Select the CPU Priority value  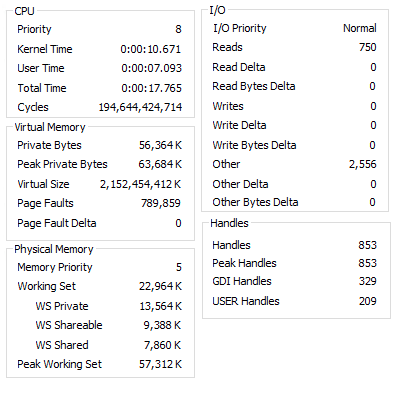(x=178, y=29)
